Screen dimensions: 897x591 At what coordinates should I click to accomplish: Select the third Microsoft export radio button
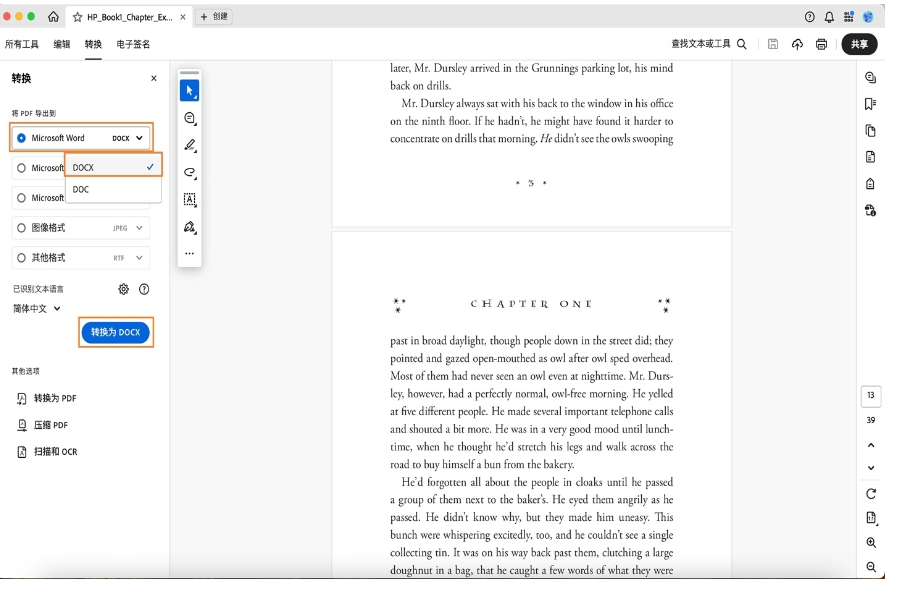[22, 197]
